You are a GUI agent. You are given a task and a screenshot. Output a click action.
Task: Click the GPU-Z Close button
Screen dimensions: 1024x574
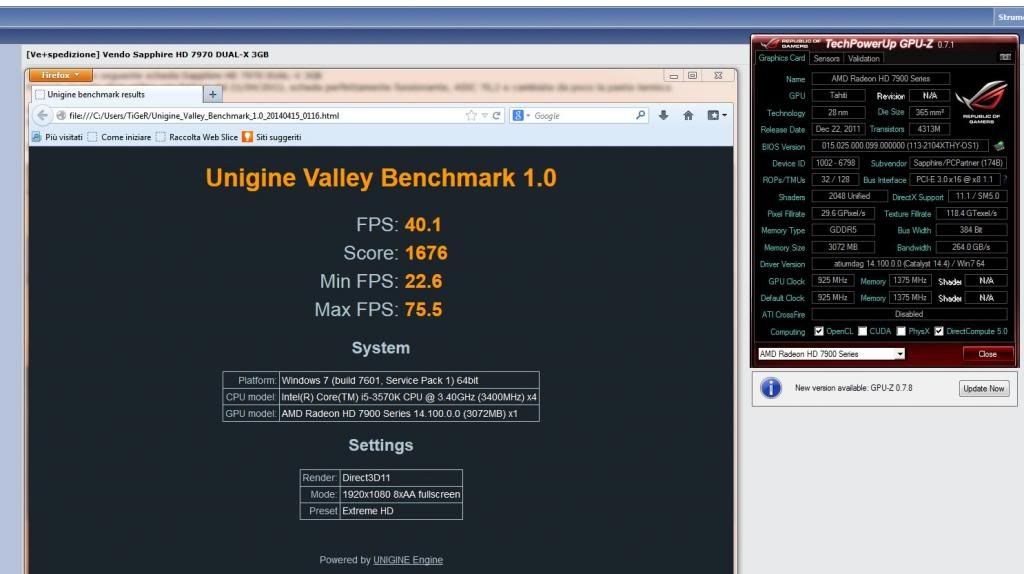click(987, 354)
